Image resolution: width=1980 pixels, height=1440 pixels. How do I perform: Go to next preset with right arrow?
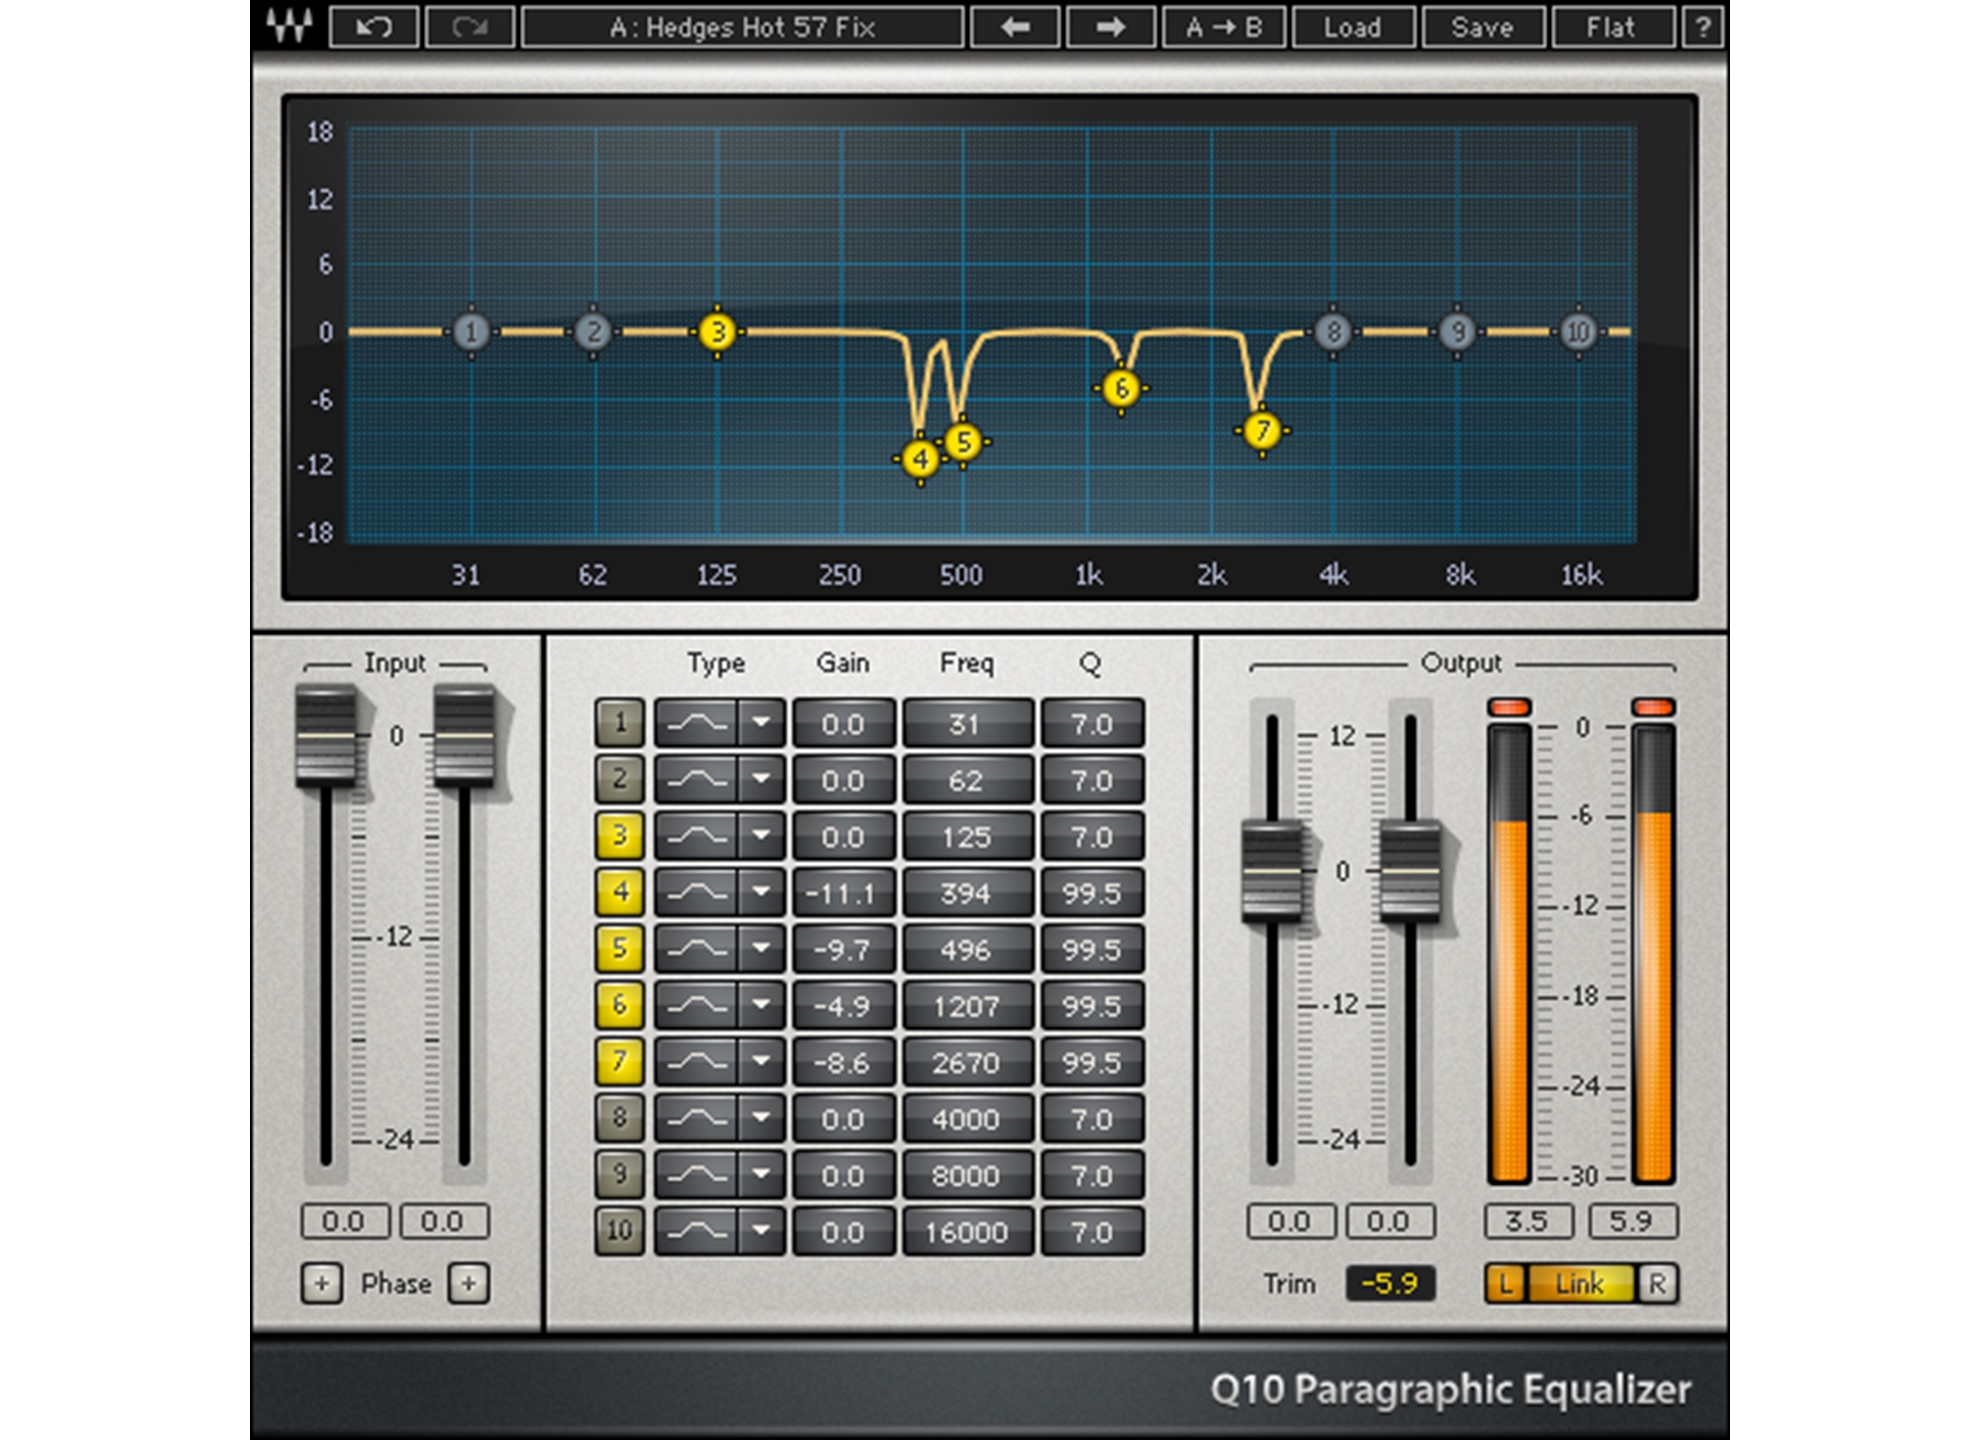tap(1110, 27)
